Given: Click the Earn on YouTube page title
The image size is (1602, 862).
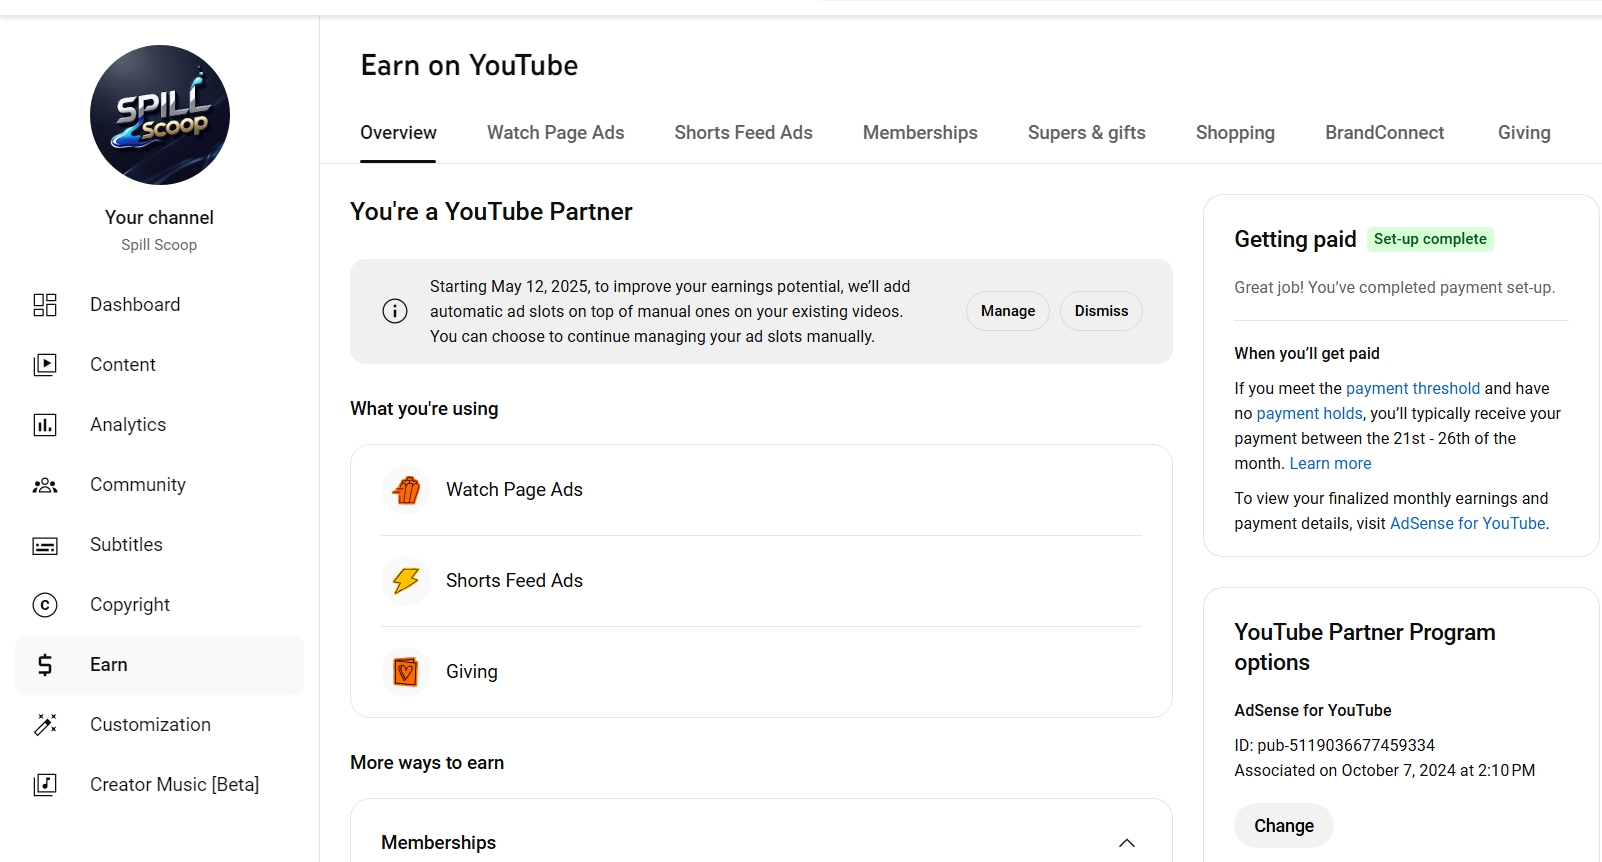Looking at the screenshot, I should point(469,65).
